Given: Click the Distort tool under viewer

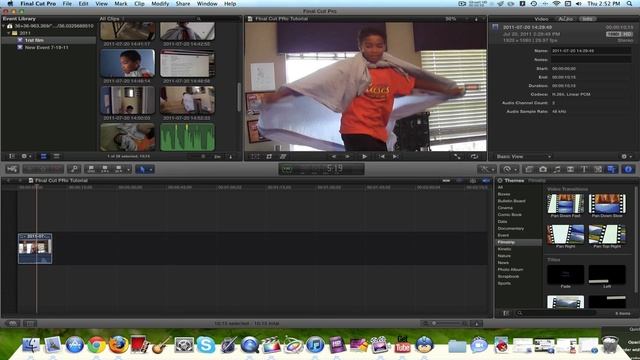Looking at the screenshot, I should (283, 156).
